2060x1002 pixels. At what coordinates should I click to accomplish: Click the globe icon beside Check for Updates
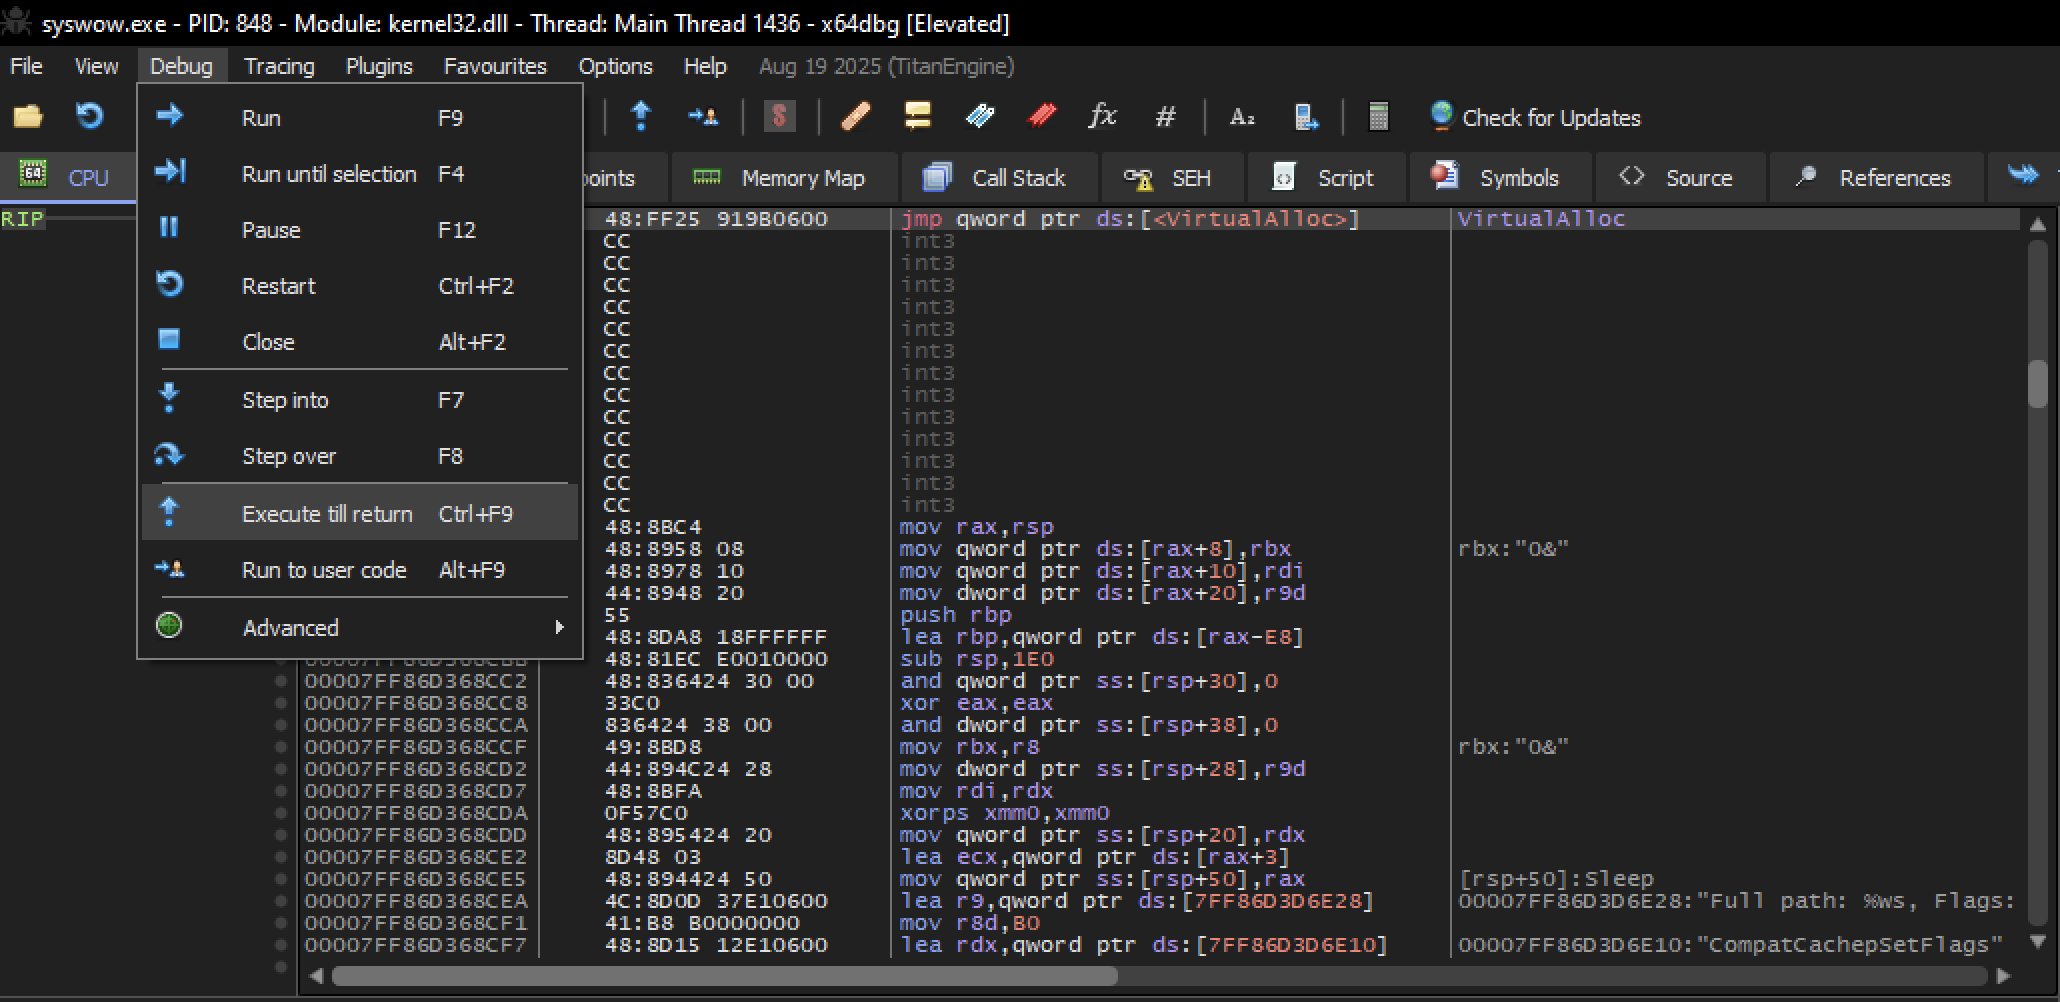(1441, 116)
